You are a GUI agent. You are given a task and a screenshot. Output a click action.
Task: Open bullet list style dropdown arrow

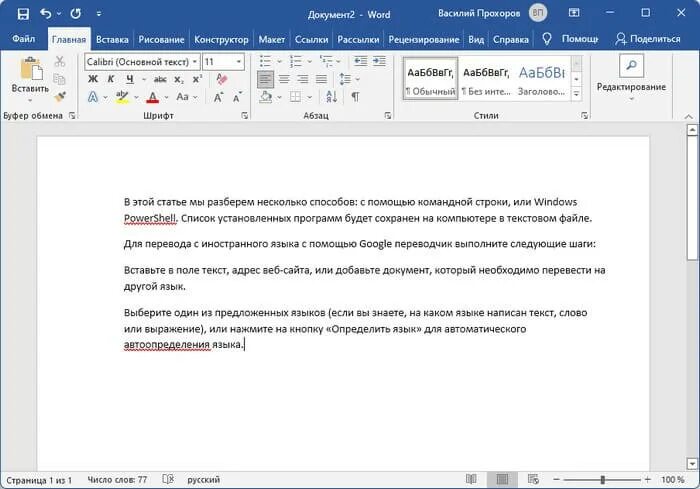279,62
